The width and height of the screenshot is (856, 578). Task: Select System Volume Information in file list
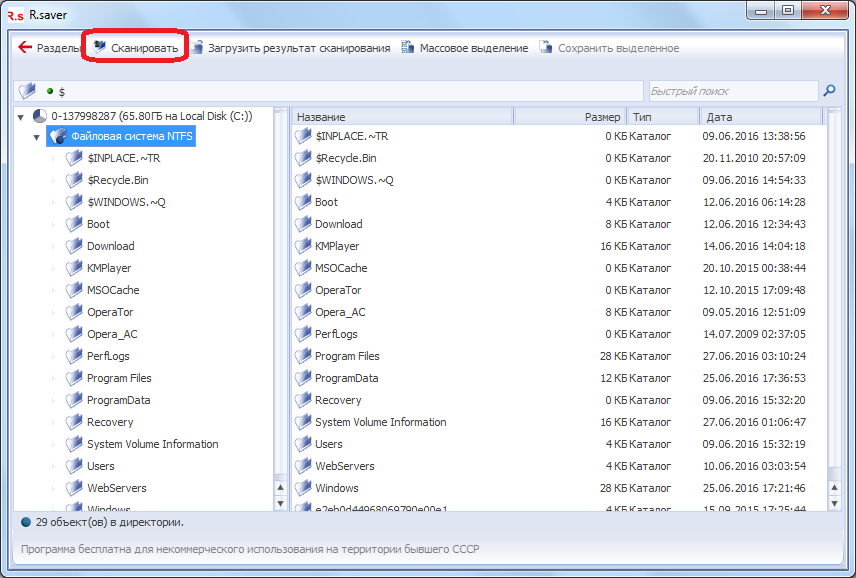coord(380,422)
